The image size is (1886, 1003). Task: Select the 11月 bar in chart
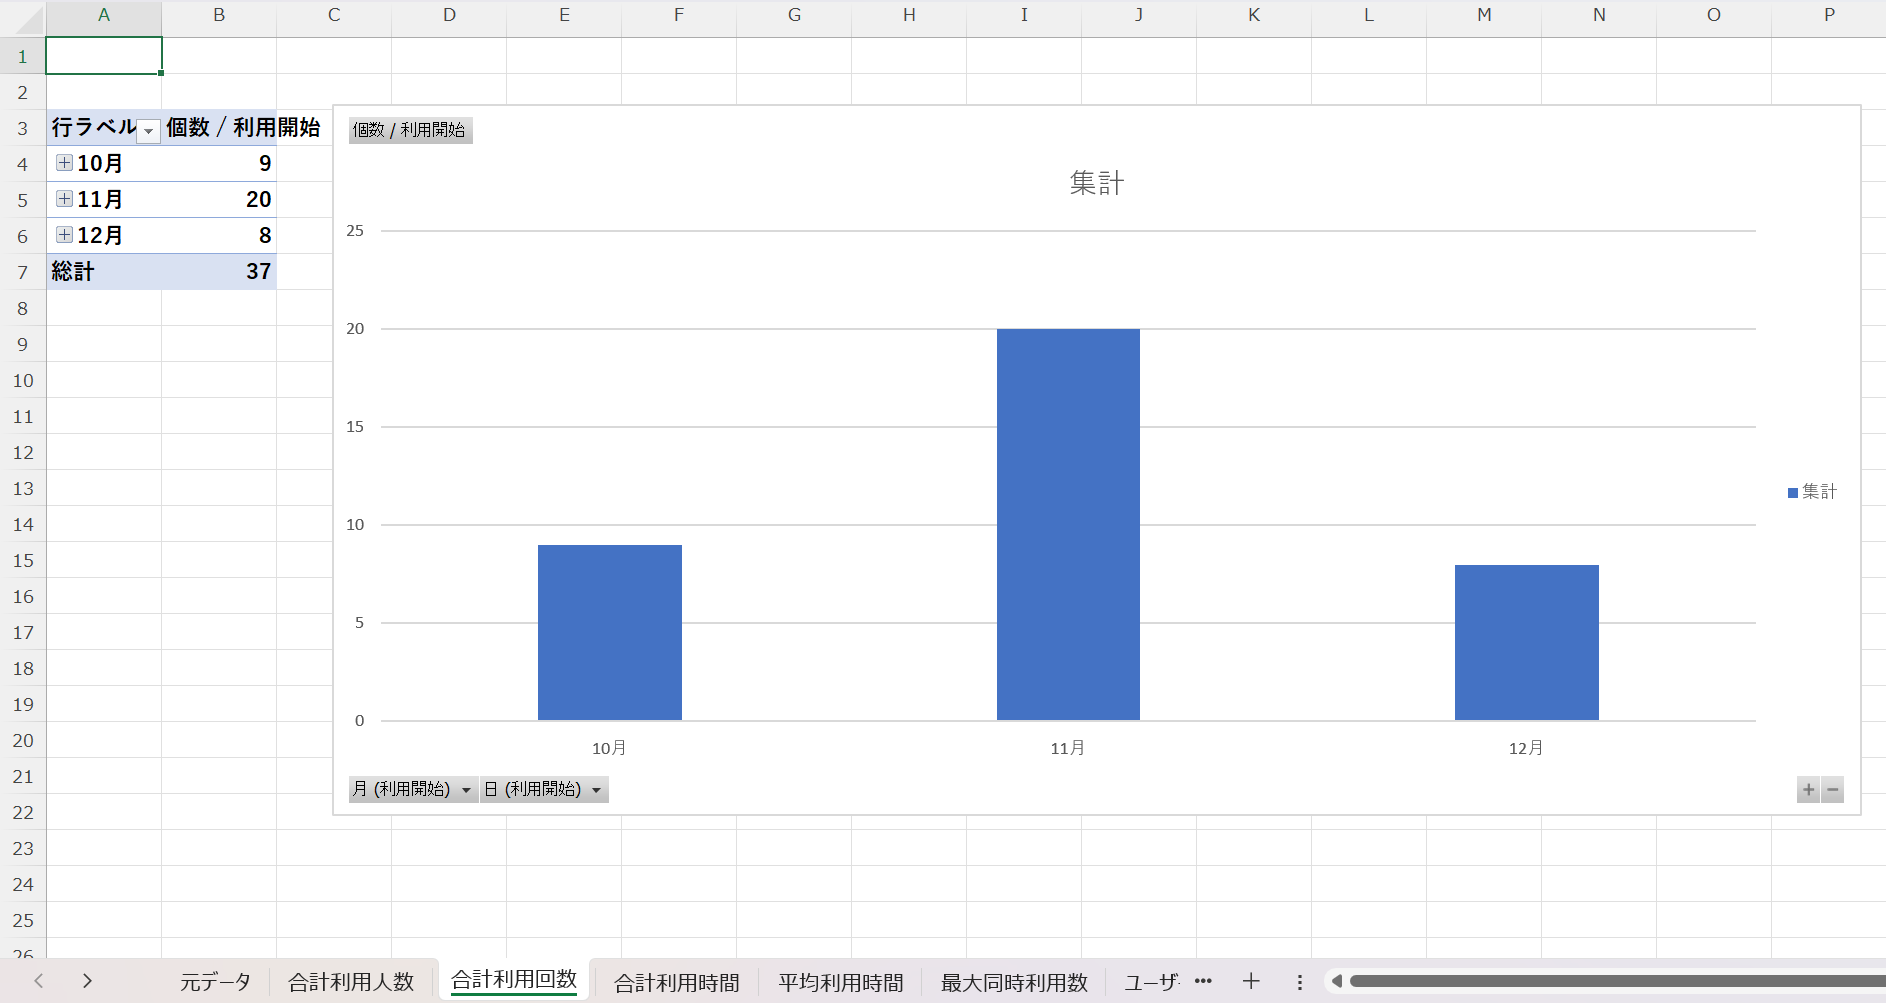click(1068, 524)
